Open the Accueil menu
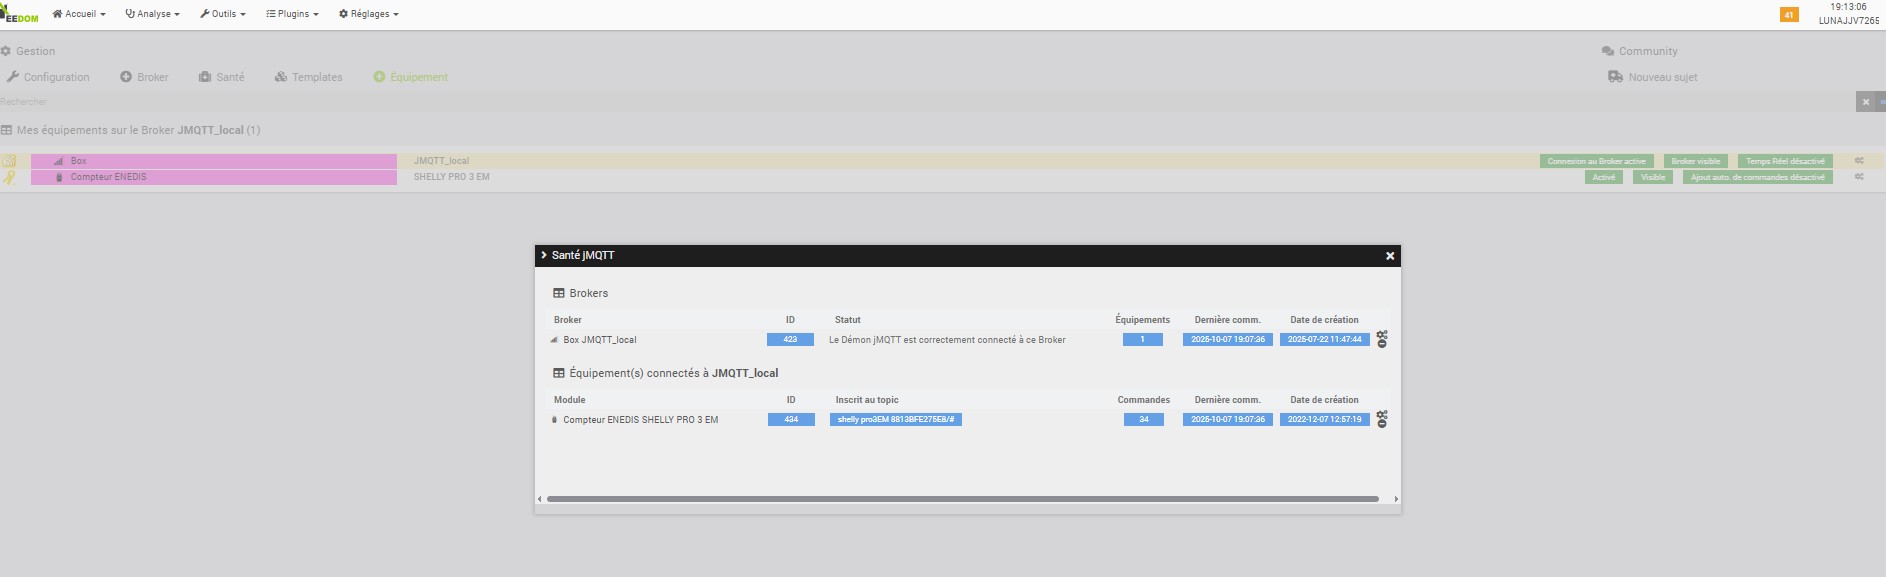The height and width of the screenshot is (577, 1886). pyautogui.click(x=79, y=14)
